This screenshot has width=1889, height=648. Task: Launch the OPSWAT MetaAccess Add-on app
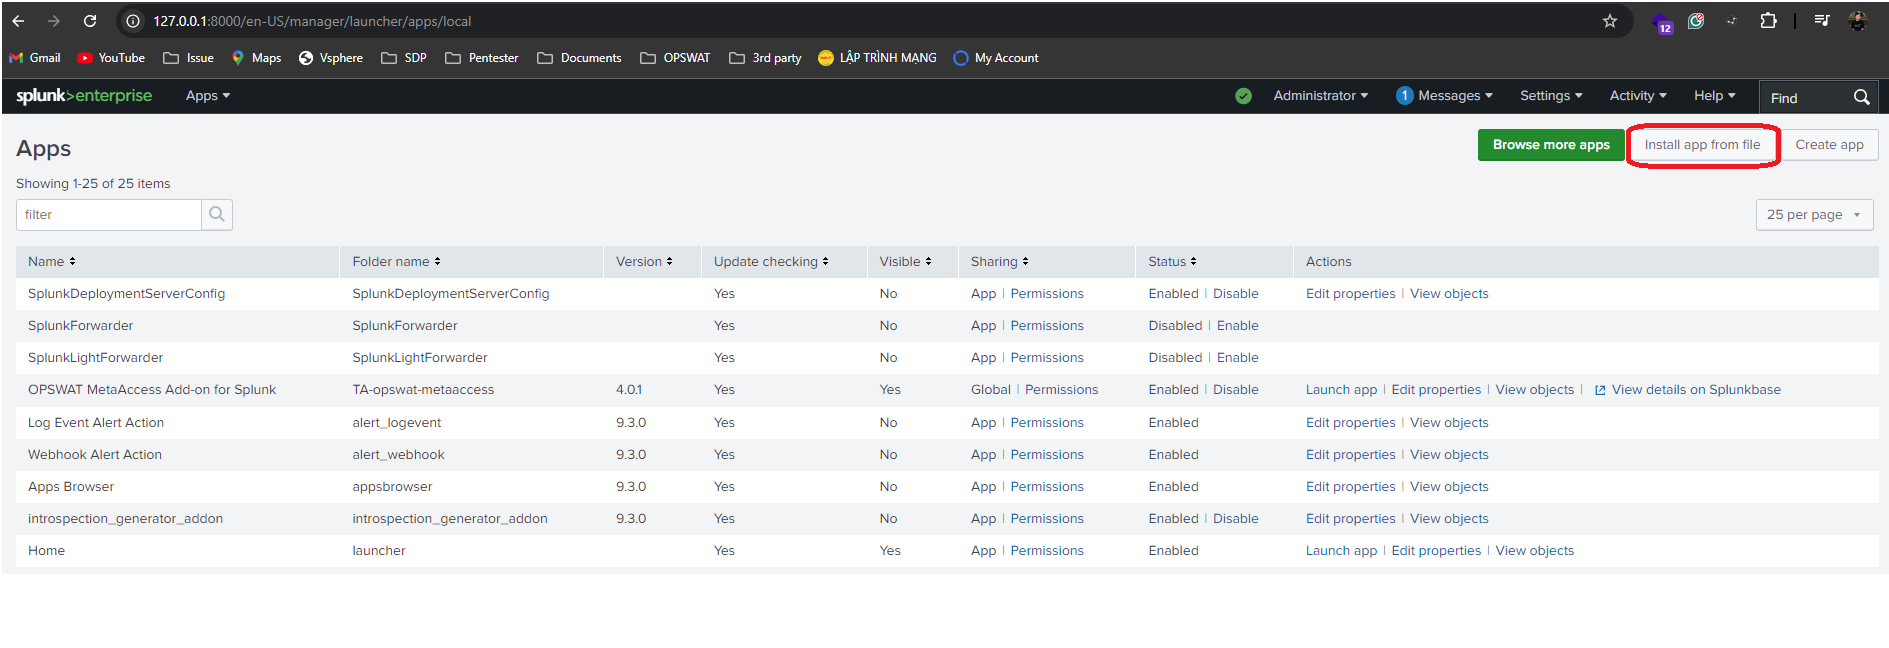click(1341, 390)
